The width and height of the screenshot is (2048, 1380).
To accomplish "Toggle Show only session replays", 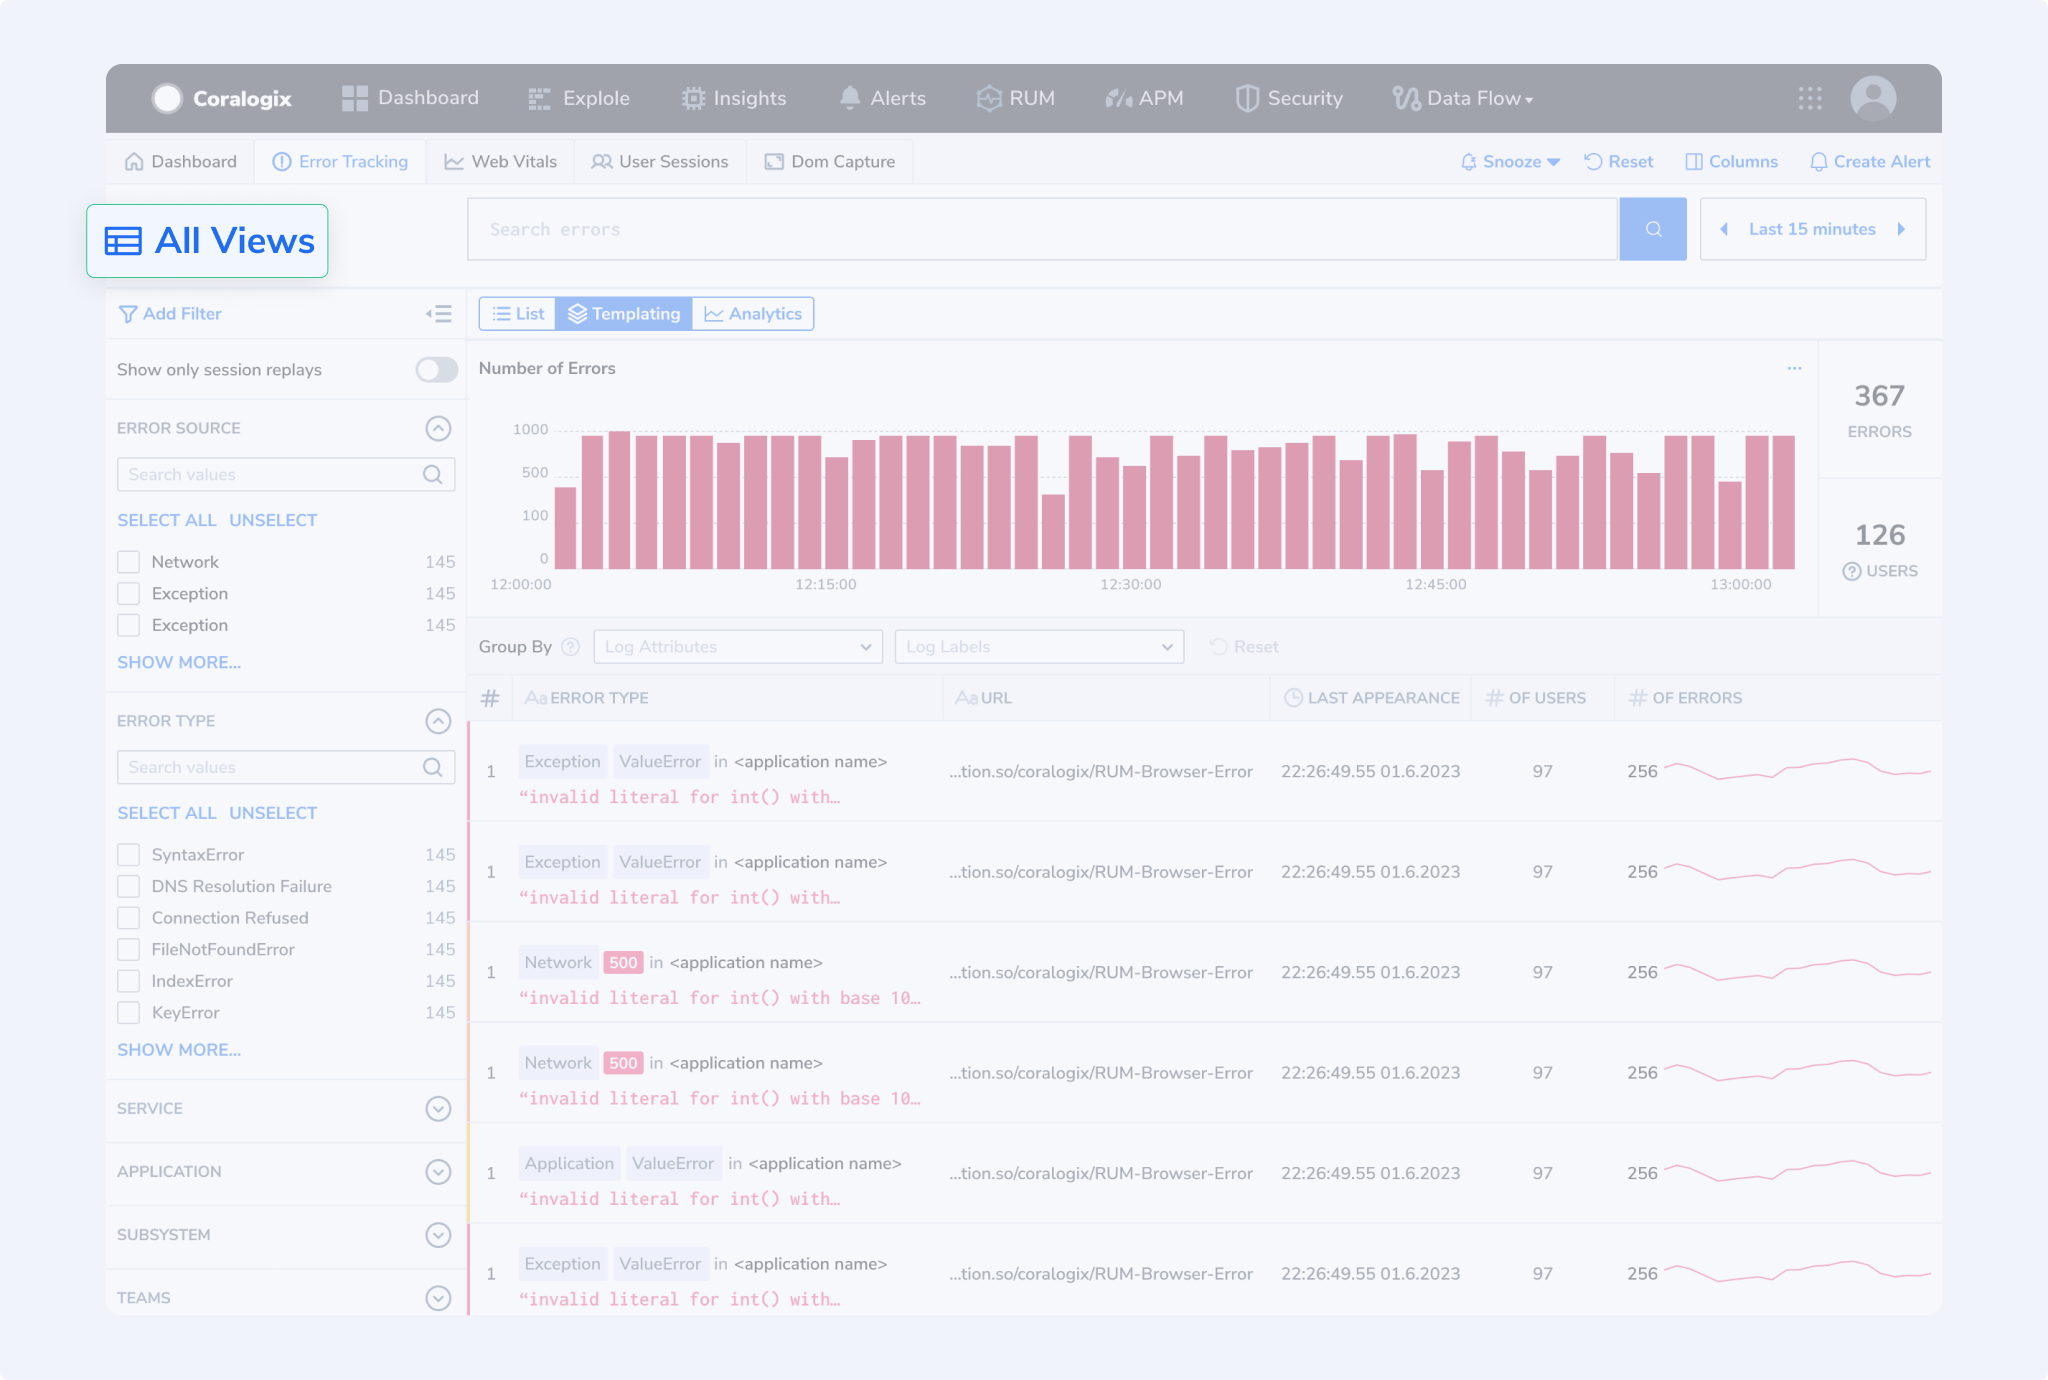I will [437, 370].
